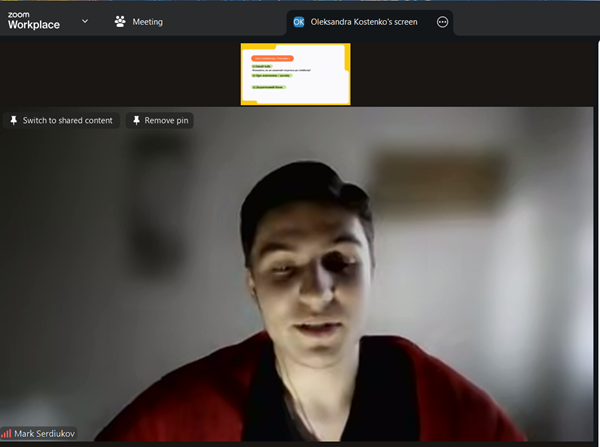Click the blue OK avatar badge
The image size is (600, 447).
(x=298, y=22)
